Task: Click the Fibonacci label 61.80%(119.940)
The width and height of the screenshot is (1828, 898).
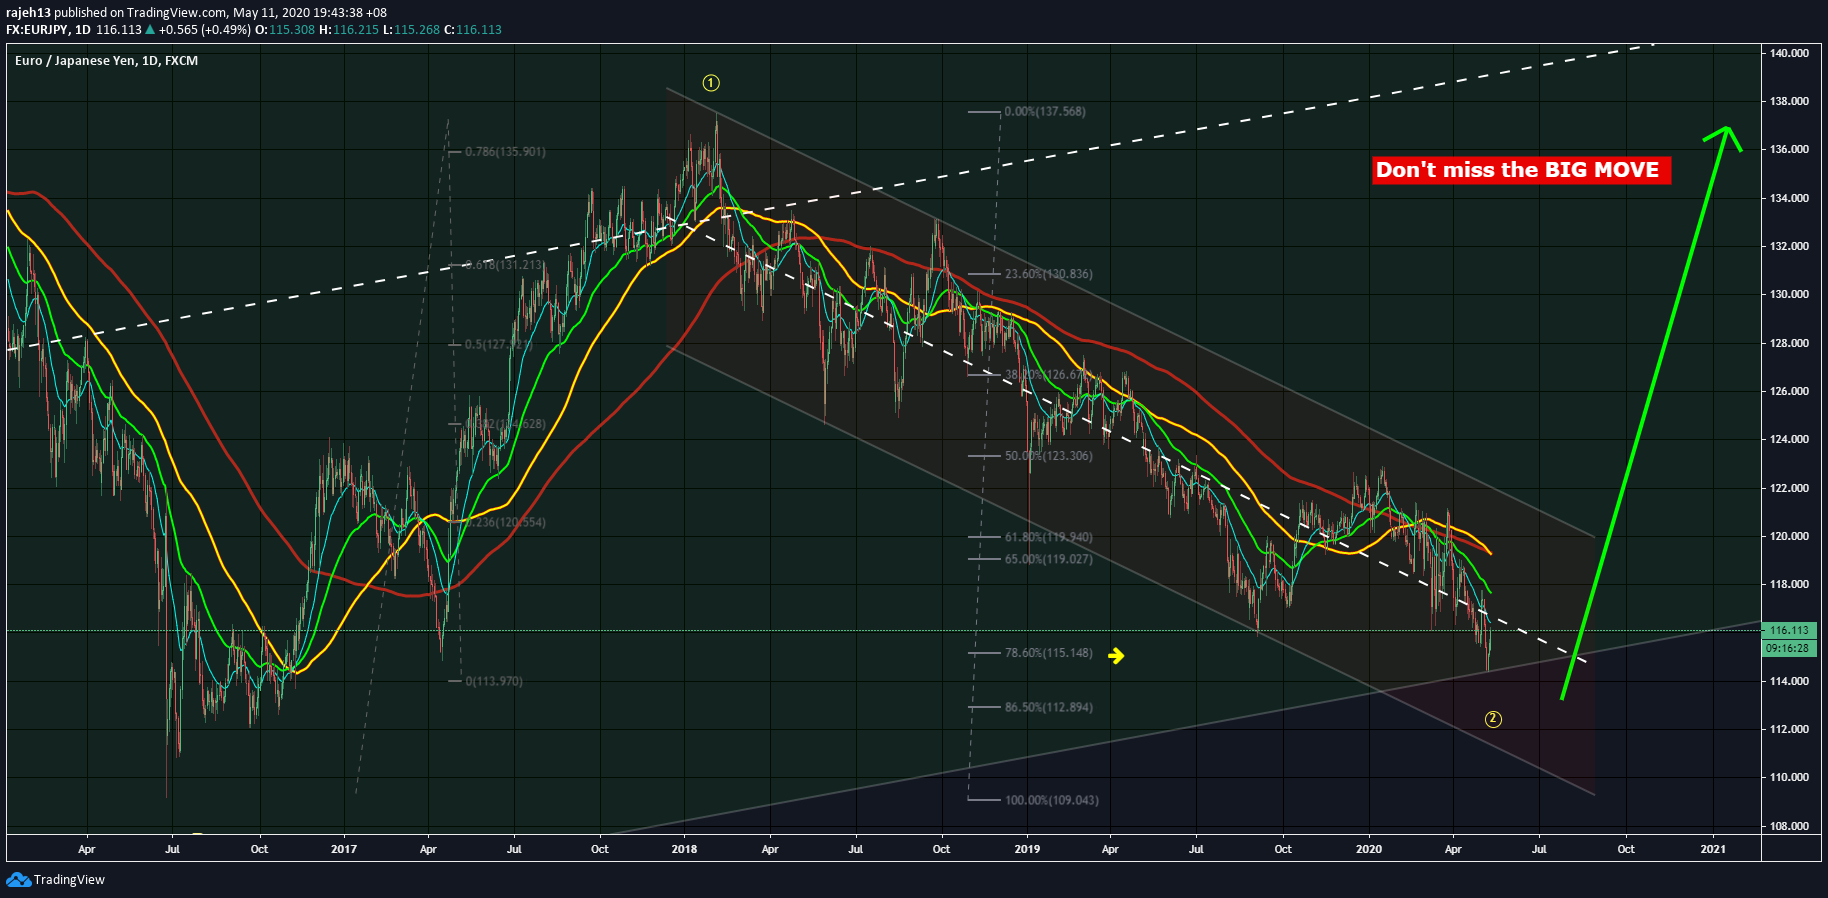Action: pos(1049,537)
